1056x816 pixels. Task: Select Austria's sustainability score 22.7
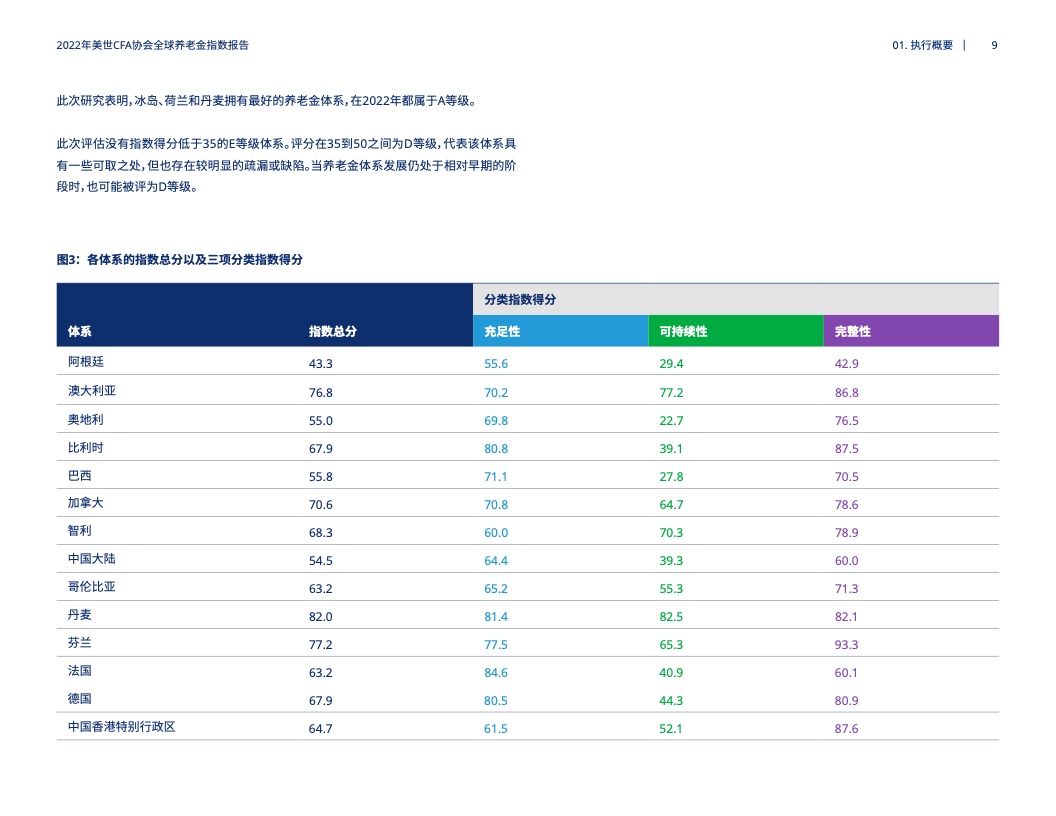[x=671, y=421]
